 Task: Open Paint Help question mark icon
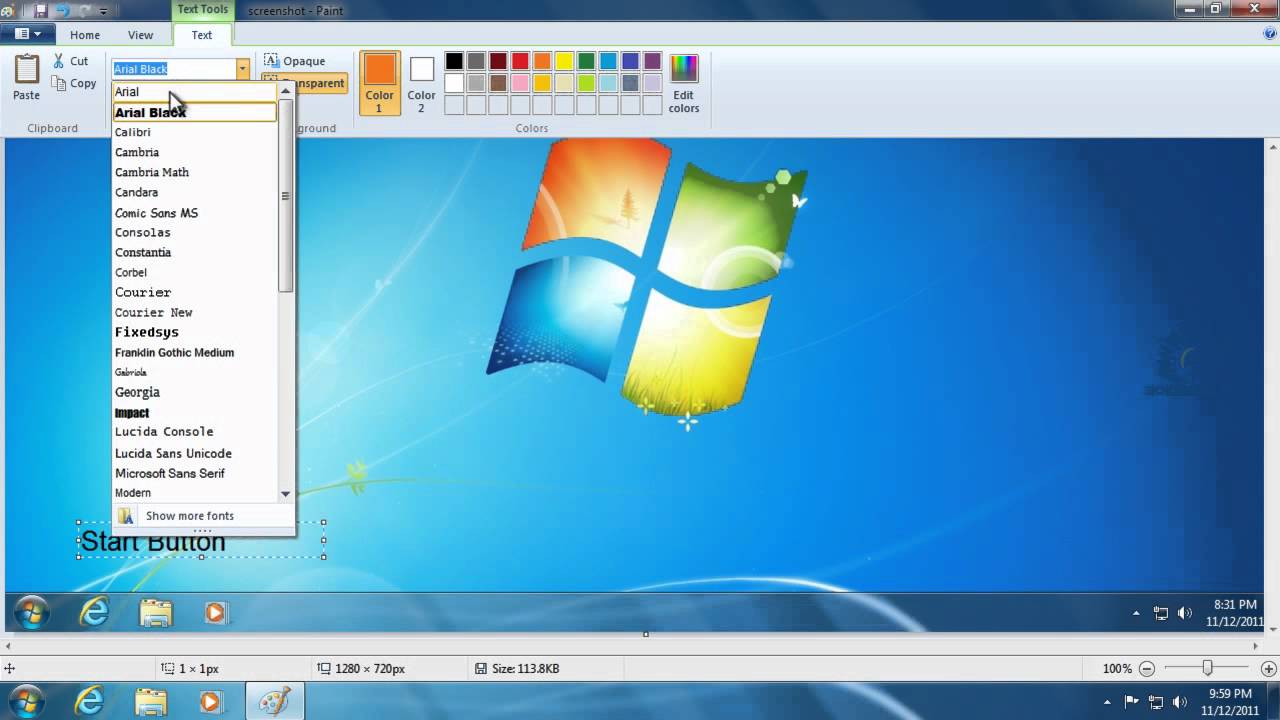[1270, 33]
